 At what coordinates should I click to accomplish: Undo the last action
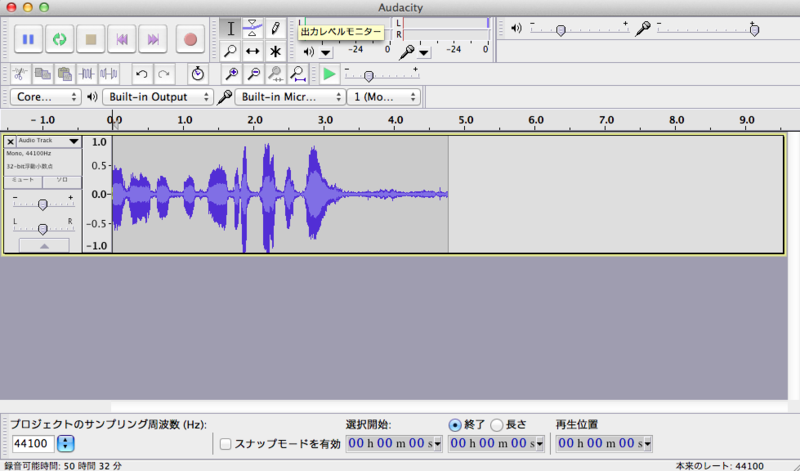pyautogui.click(x=142, y=75)
